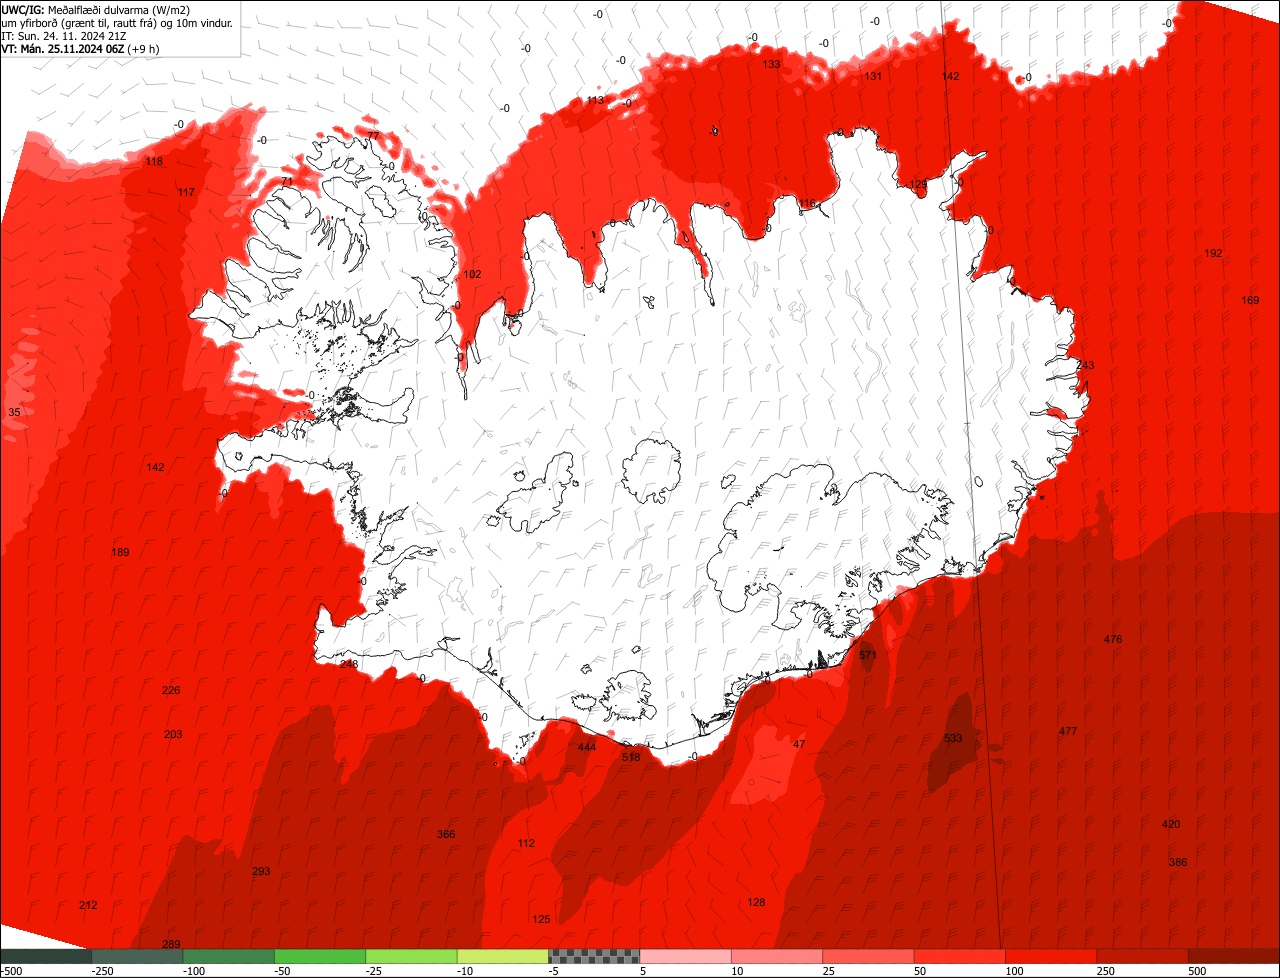
Task: Click the 47 value south of the coast
Action: [798, 744]
